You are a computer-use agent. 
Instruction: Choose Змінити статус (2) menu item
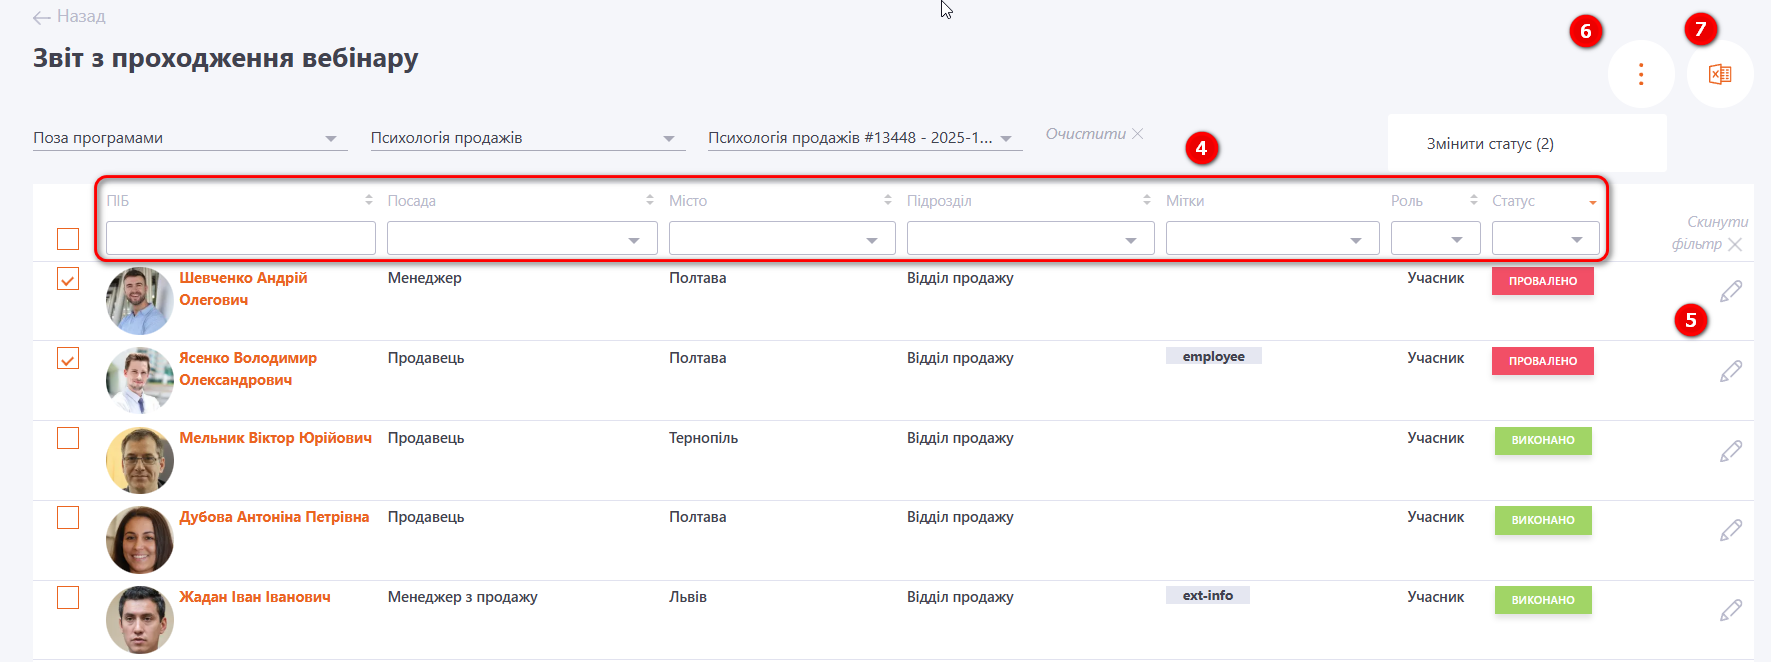(x=1489, y=144)
